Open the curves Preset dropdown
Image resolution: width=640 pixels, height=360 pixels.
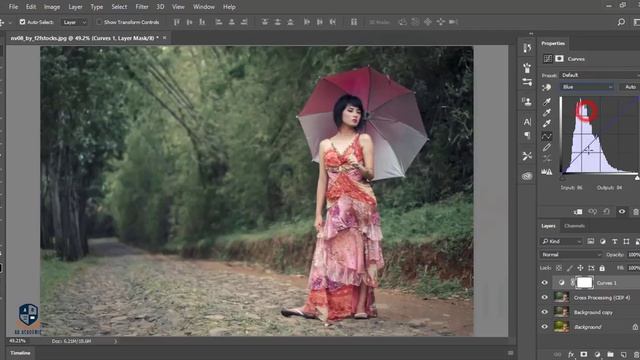(599, 75)
